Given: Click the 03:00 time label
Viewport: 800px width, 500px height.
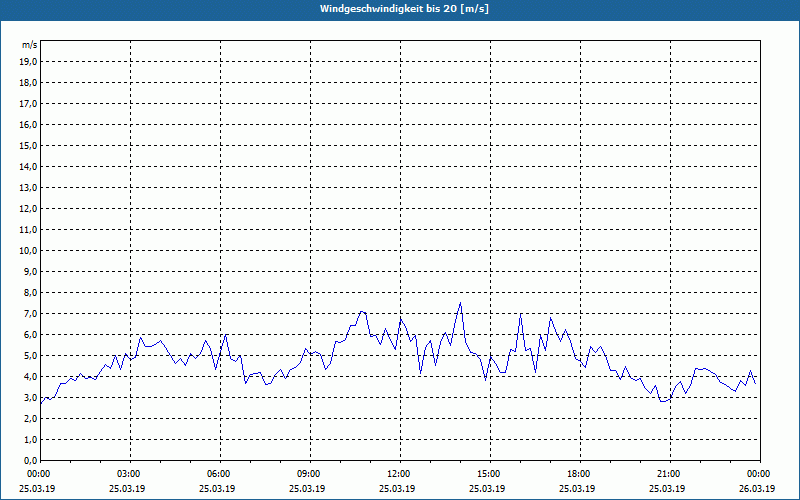Looking at the screenshot, I should (131, 474).
